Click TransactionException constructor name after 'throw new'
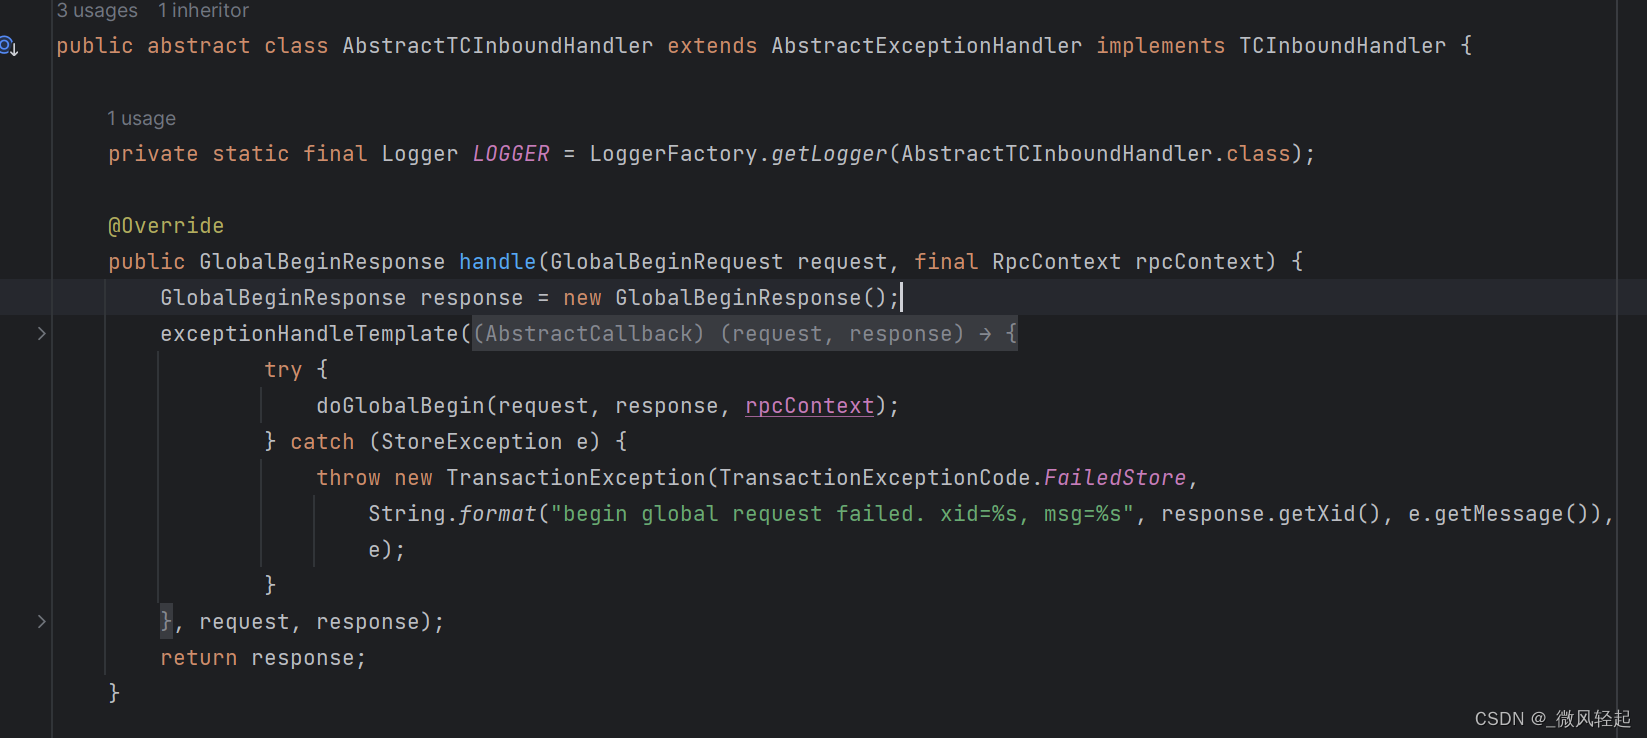Screen dimensions: 1647x738 [576, 478]
